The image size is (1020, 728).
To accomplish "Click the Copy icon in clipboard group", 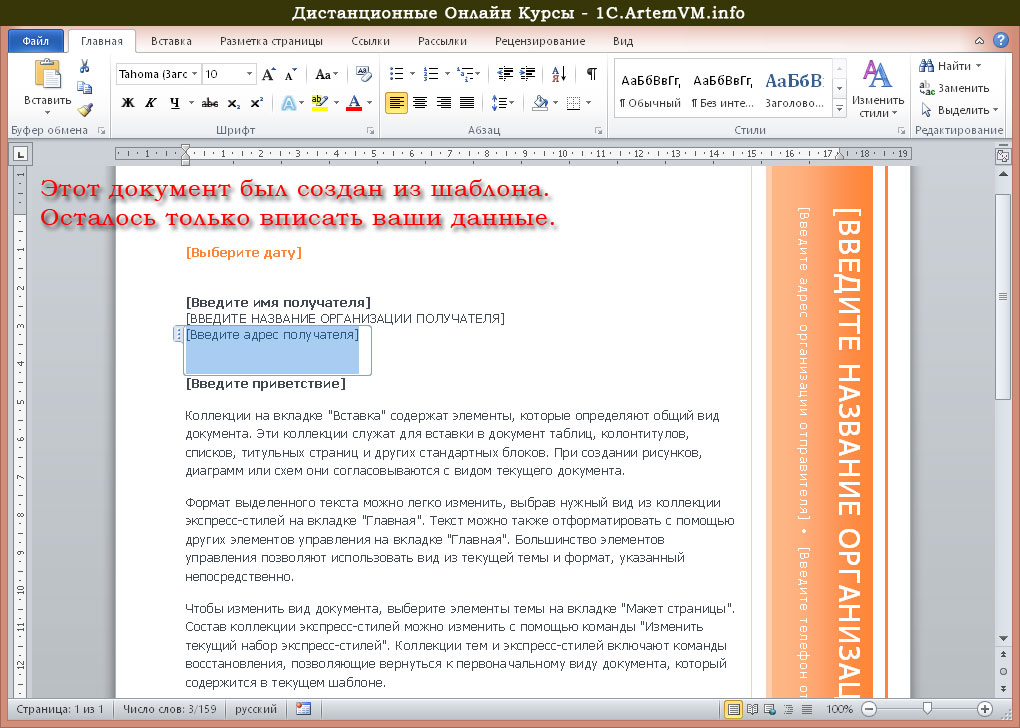I will pos(85,88).
